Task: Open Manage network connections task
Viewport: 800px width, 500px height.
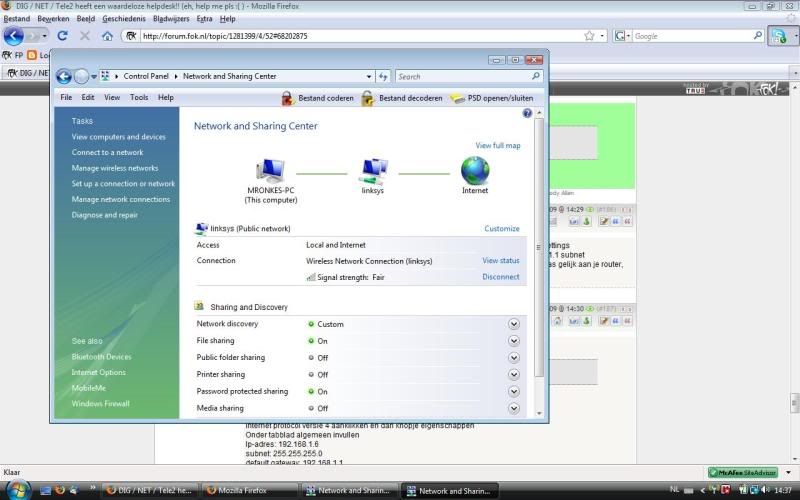Action: pos(121,199)
